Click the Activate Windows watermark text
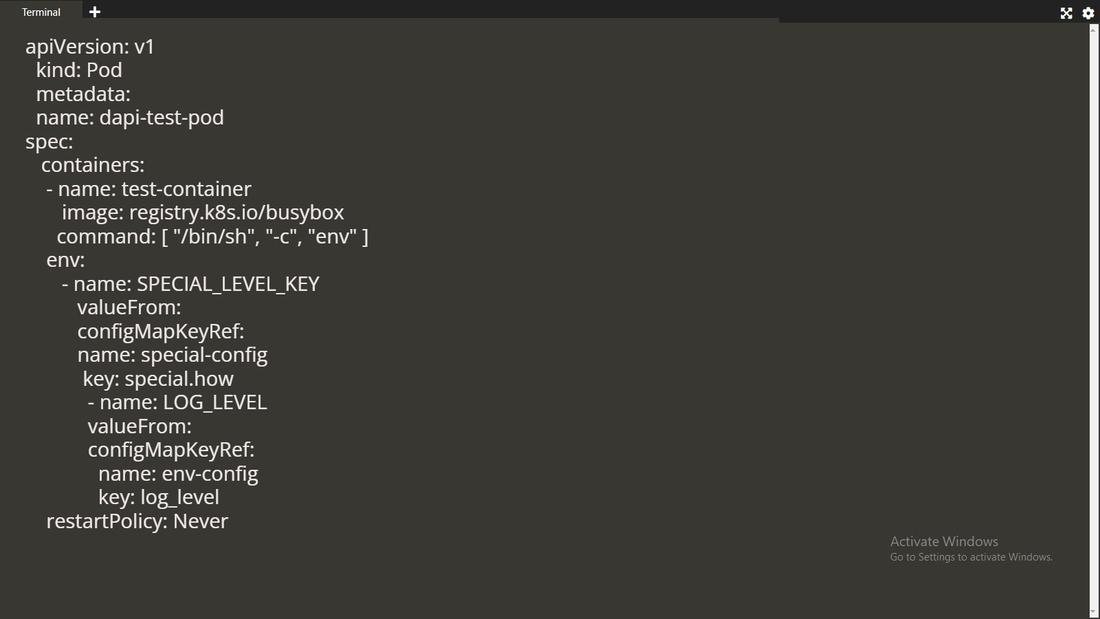 coord(943,541)
